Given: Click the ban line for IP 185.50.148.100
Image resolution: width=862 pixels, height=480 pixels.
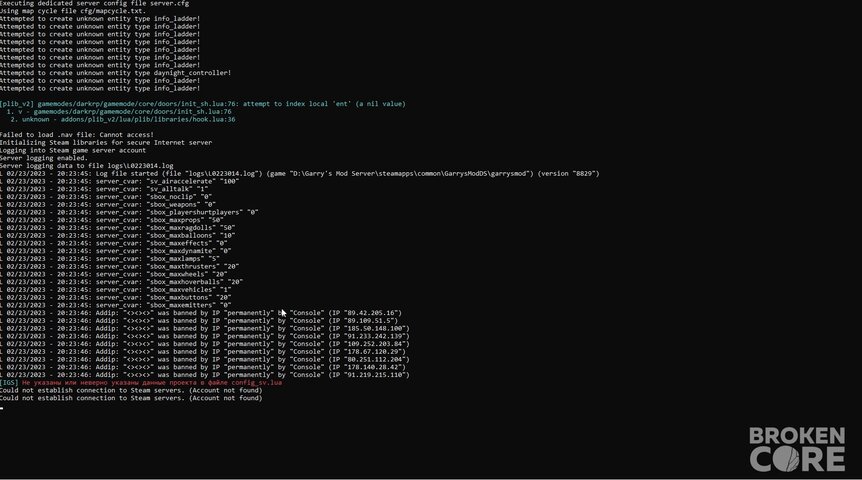Looking at the screenshot, I should [x=205, y=328].
